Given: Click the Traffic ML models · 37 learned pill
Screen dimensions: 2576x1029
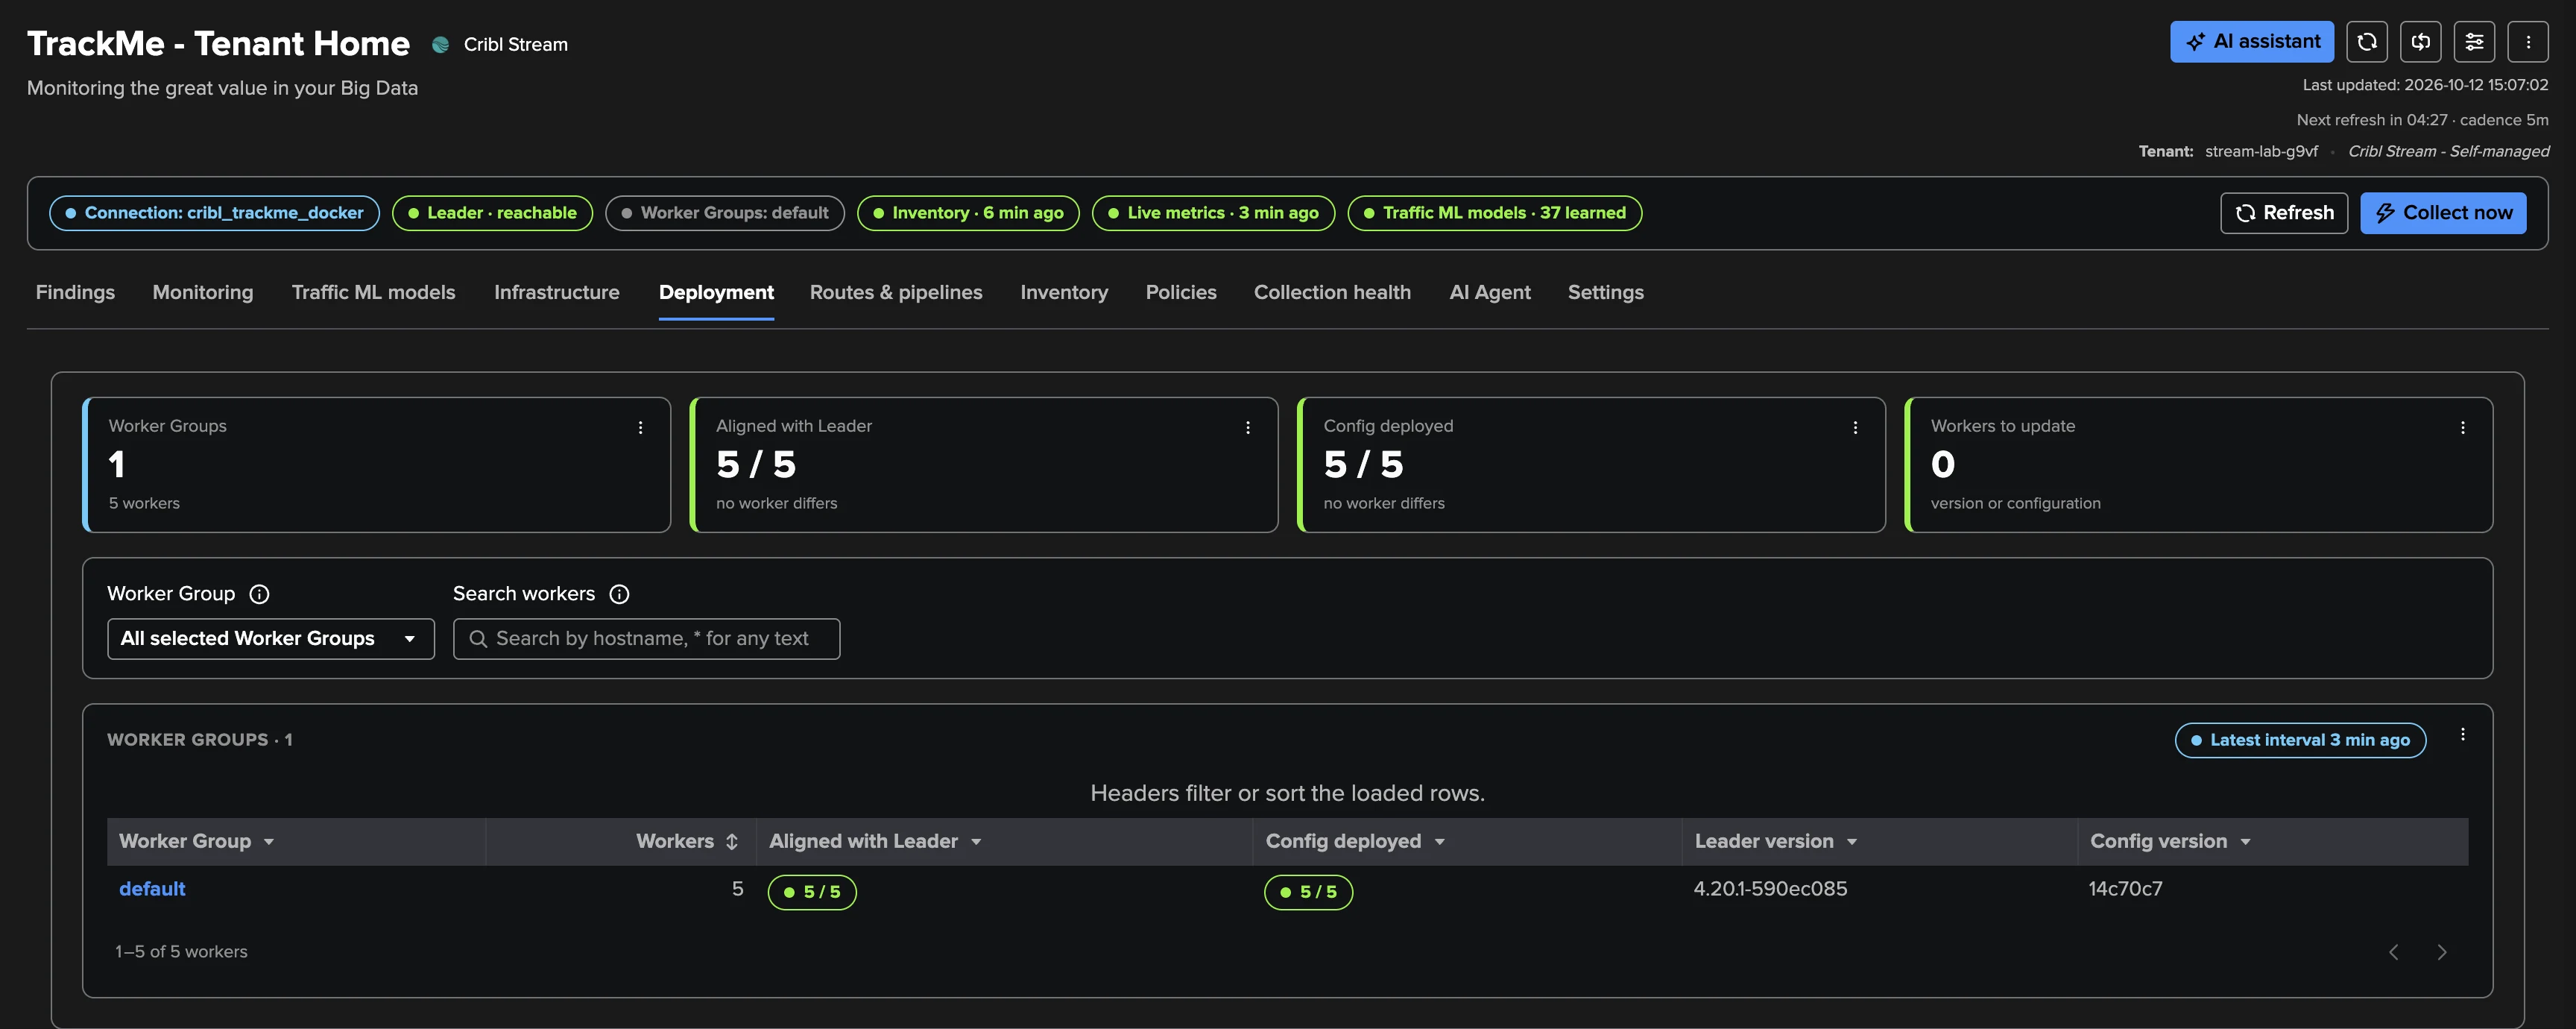Looking at the screenshot, I should click(1495, 213).
